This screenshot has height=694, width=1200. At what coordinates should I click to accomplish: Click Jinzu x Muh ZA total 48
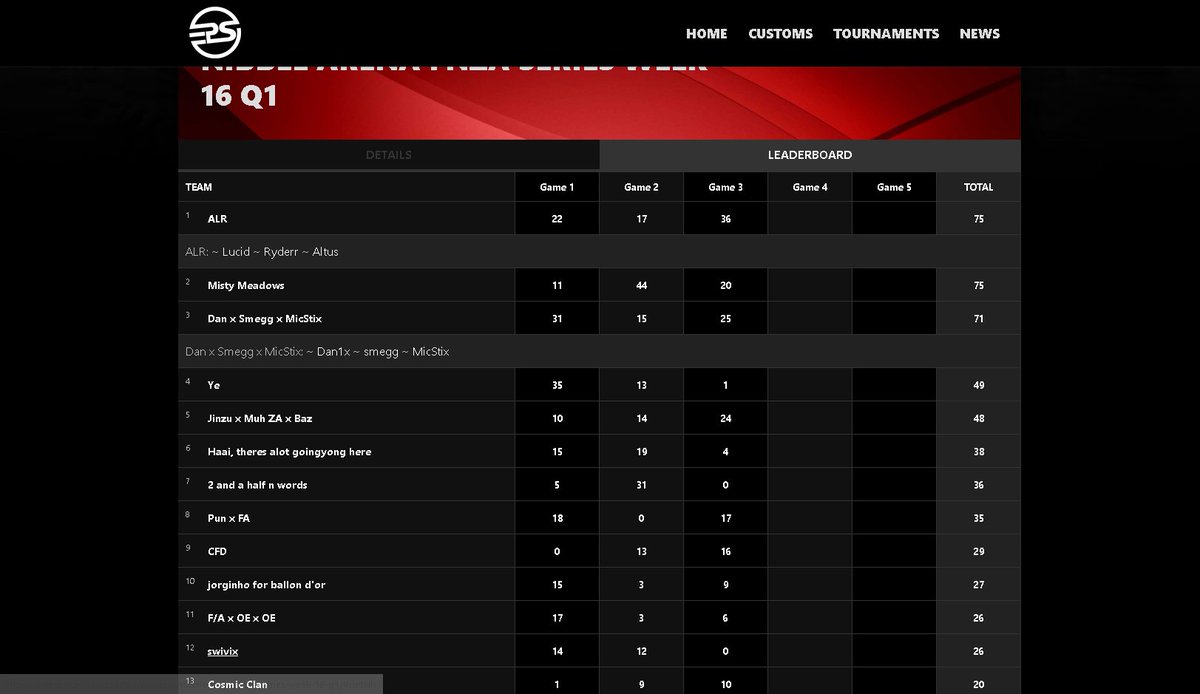(978, 418)
